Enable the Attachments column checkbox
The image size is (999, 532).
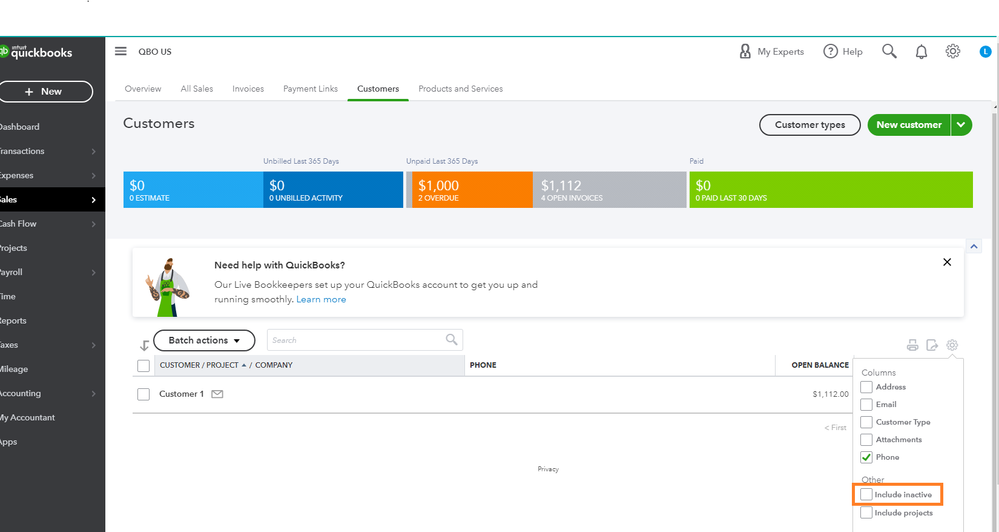866,440
